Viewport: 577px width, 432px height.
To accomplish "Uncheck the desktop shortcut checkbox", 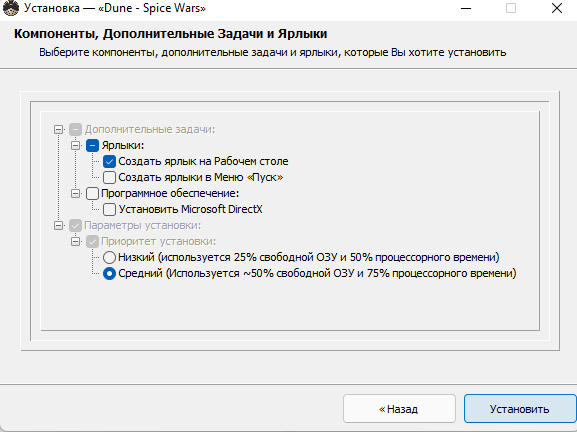I will [109, 162].
